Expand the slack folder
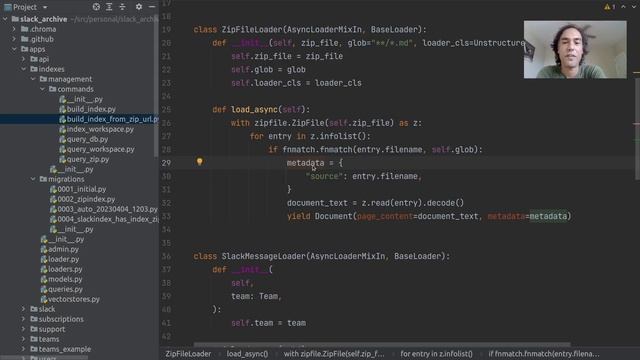The image size is (640, 360). (x=24, y=309)
